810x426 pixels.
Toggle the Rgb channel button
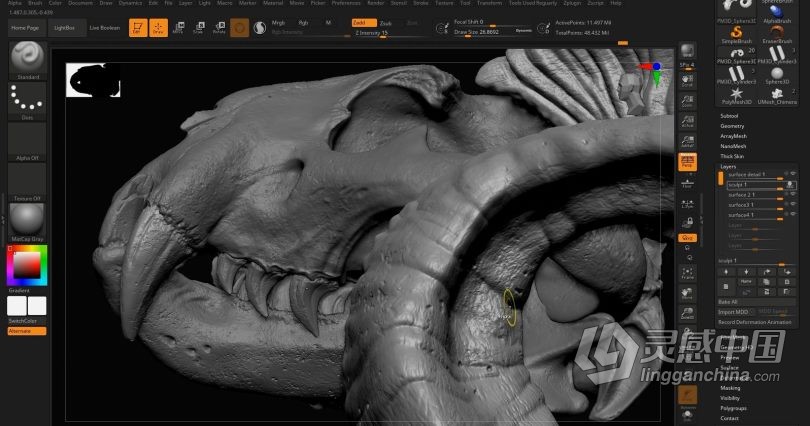click(304, 23)
